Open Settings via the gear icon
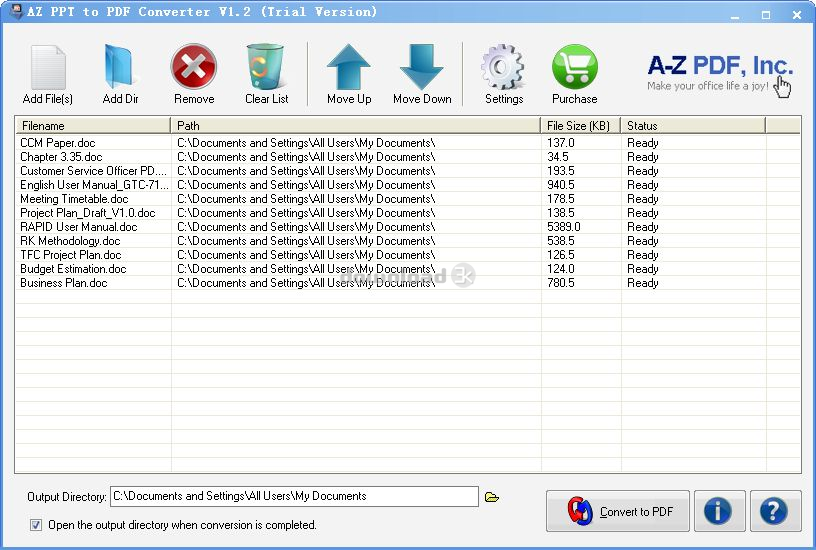The image size is (816, 550). point(503,67)
